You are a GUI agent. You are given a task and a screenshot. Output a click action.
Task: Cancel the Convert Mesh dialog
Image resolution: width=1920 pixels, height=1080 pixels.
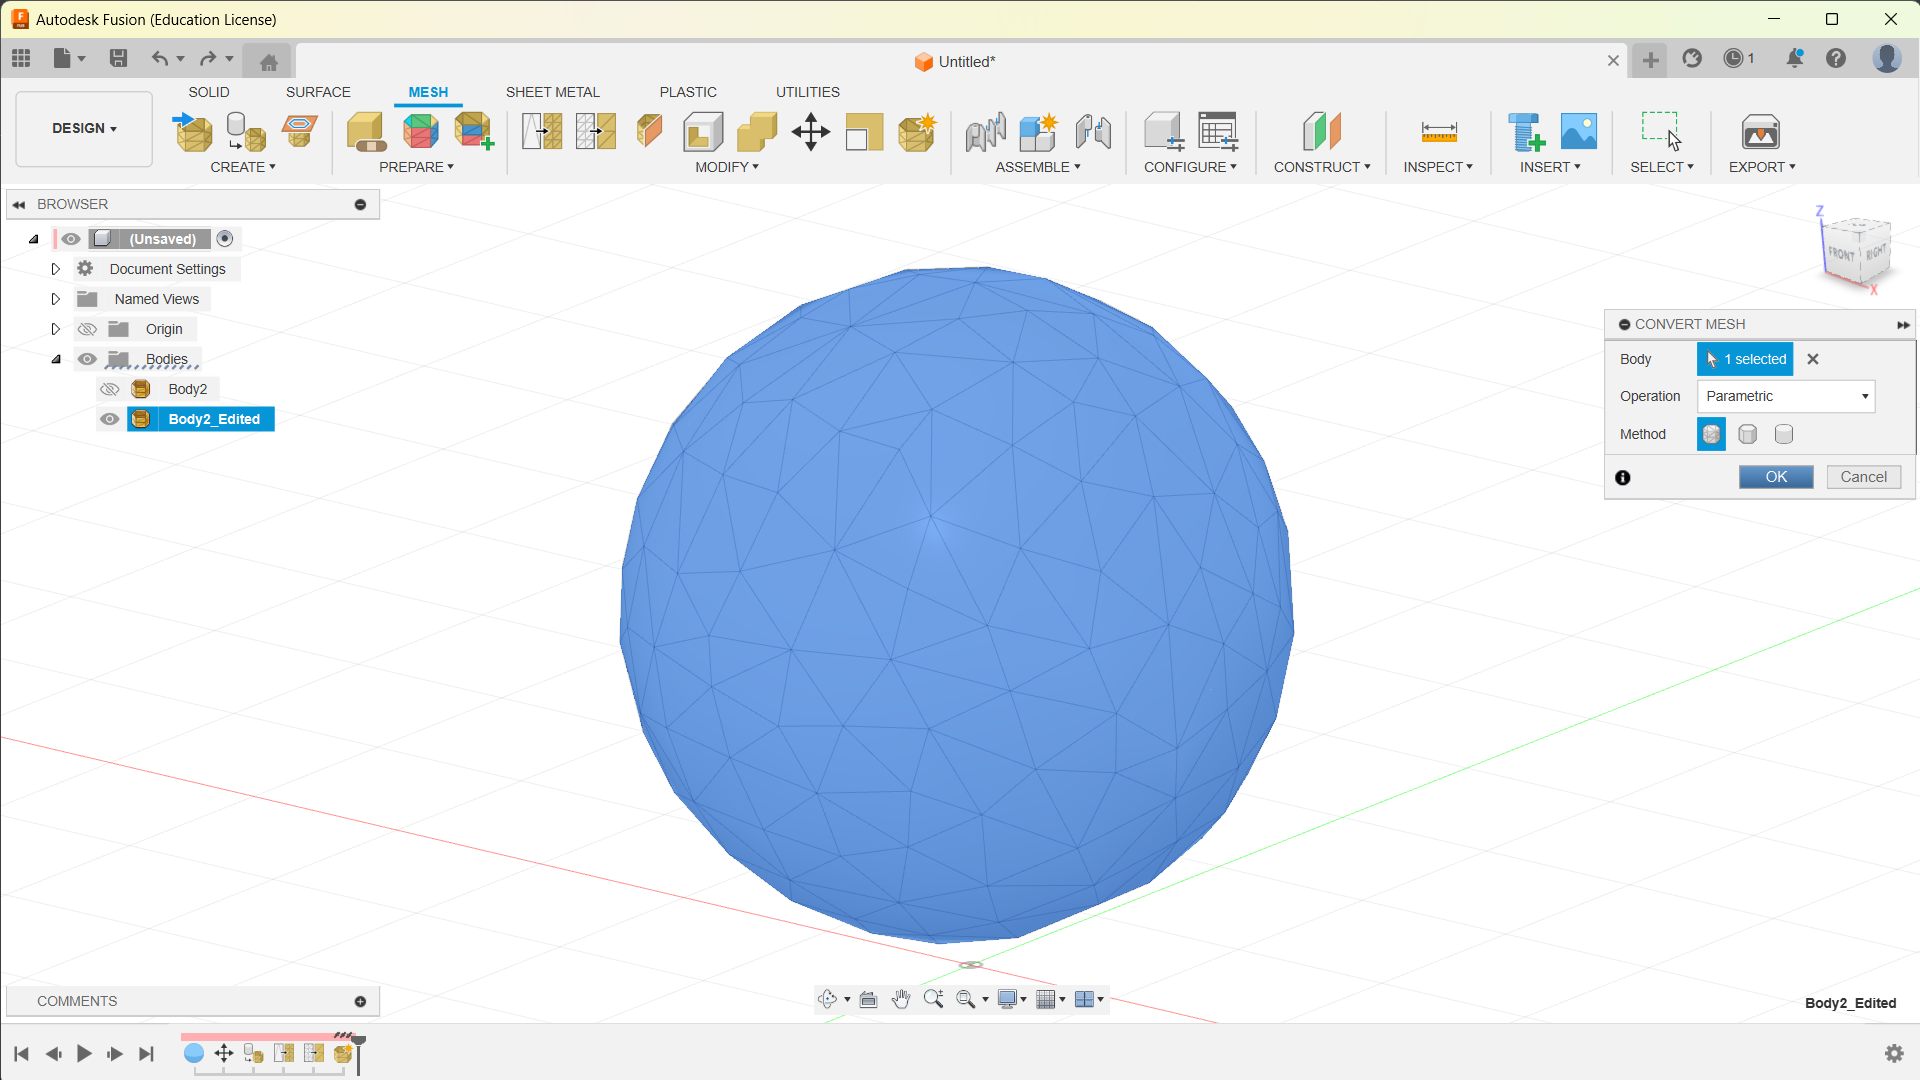coord(1863,477)
